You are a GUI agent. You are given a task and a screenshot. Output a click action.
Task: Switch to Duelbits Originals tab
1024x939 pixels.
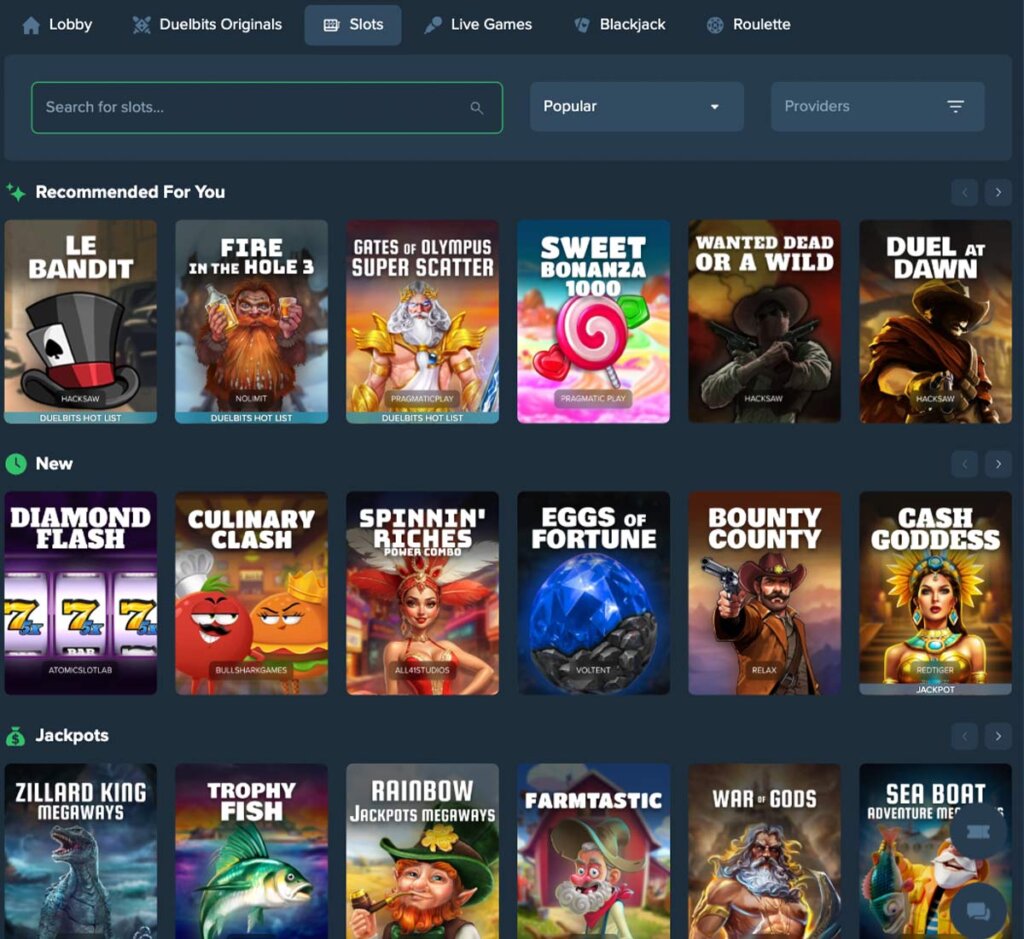(207, 25)
